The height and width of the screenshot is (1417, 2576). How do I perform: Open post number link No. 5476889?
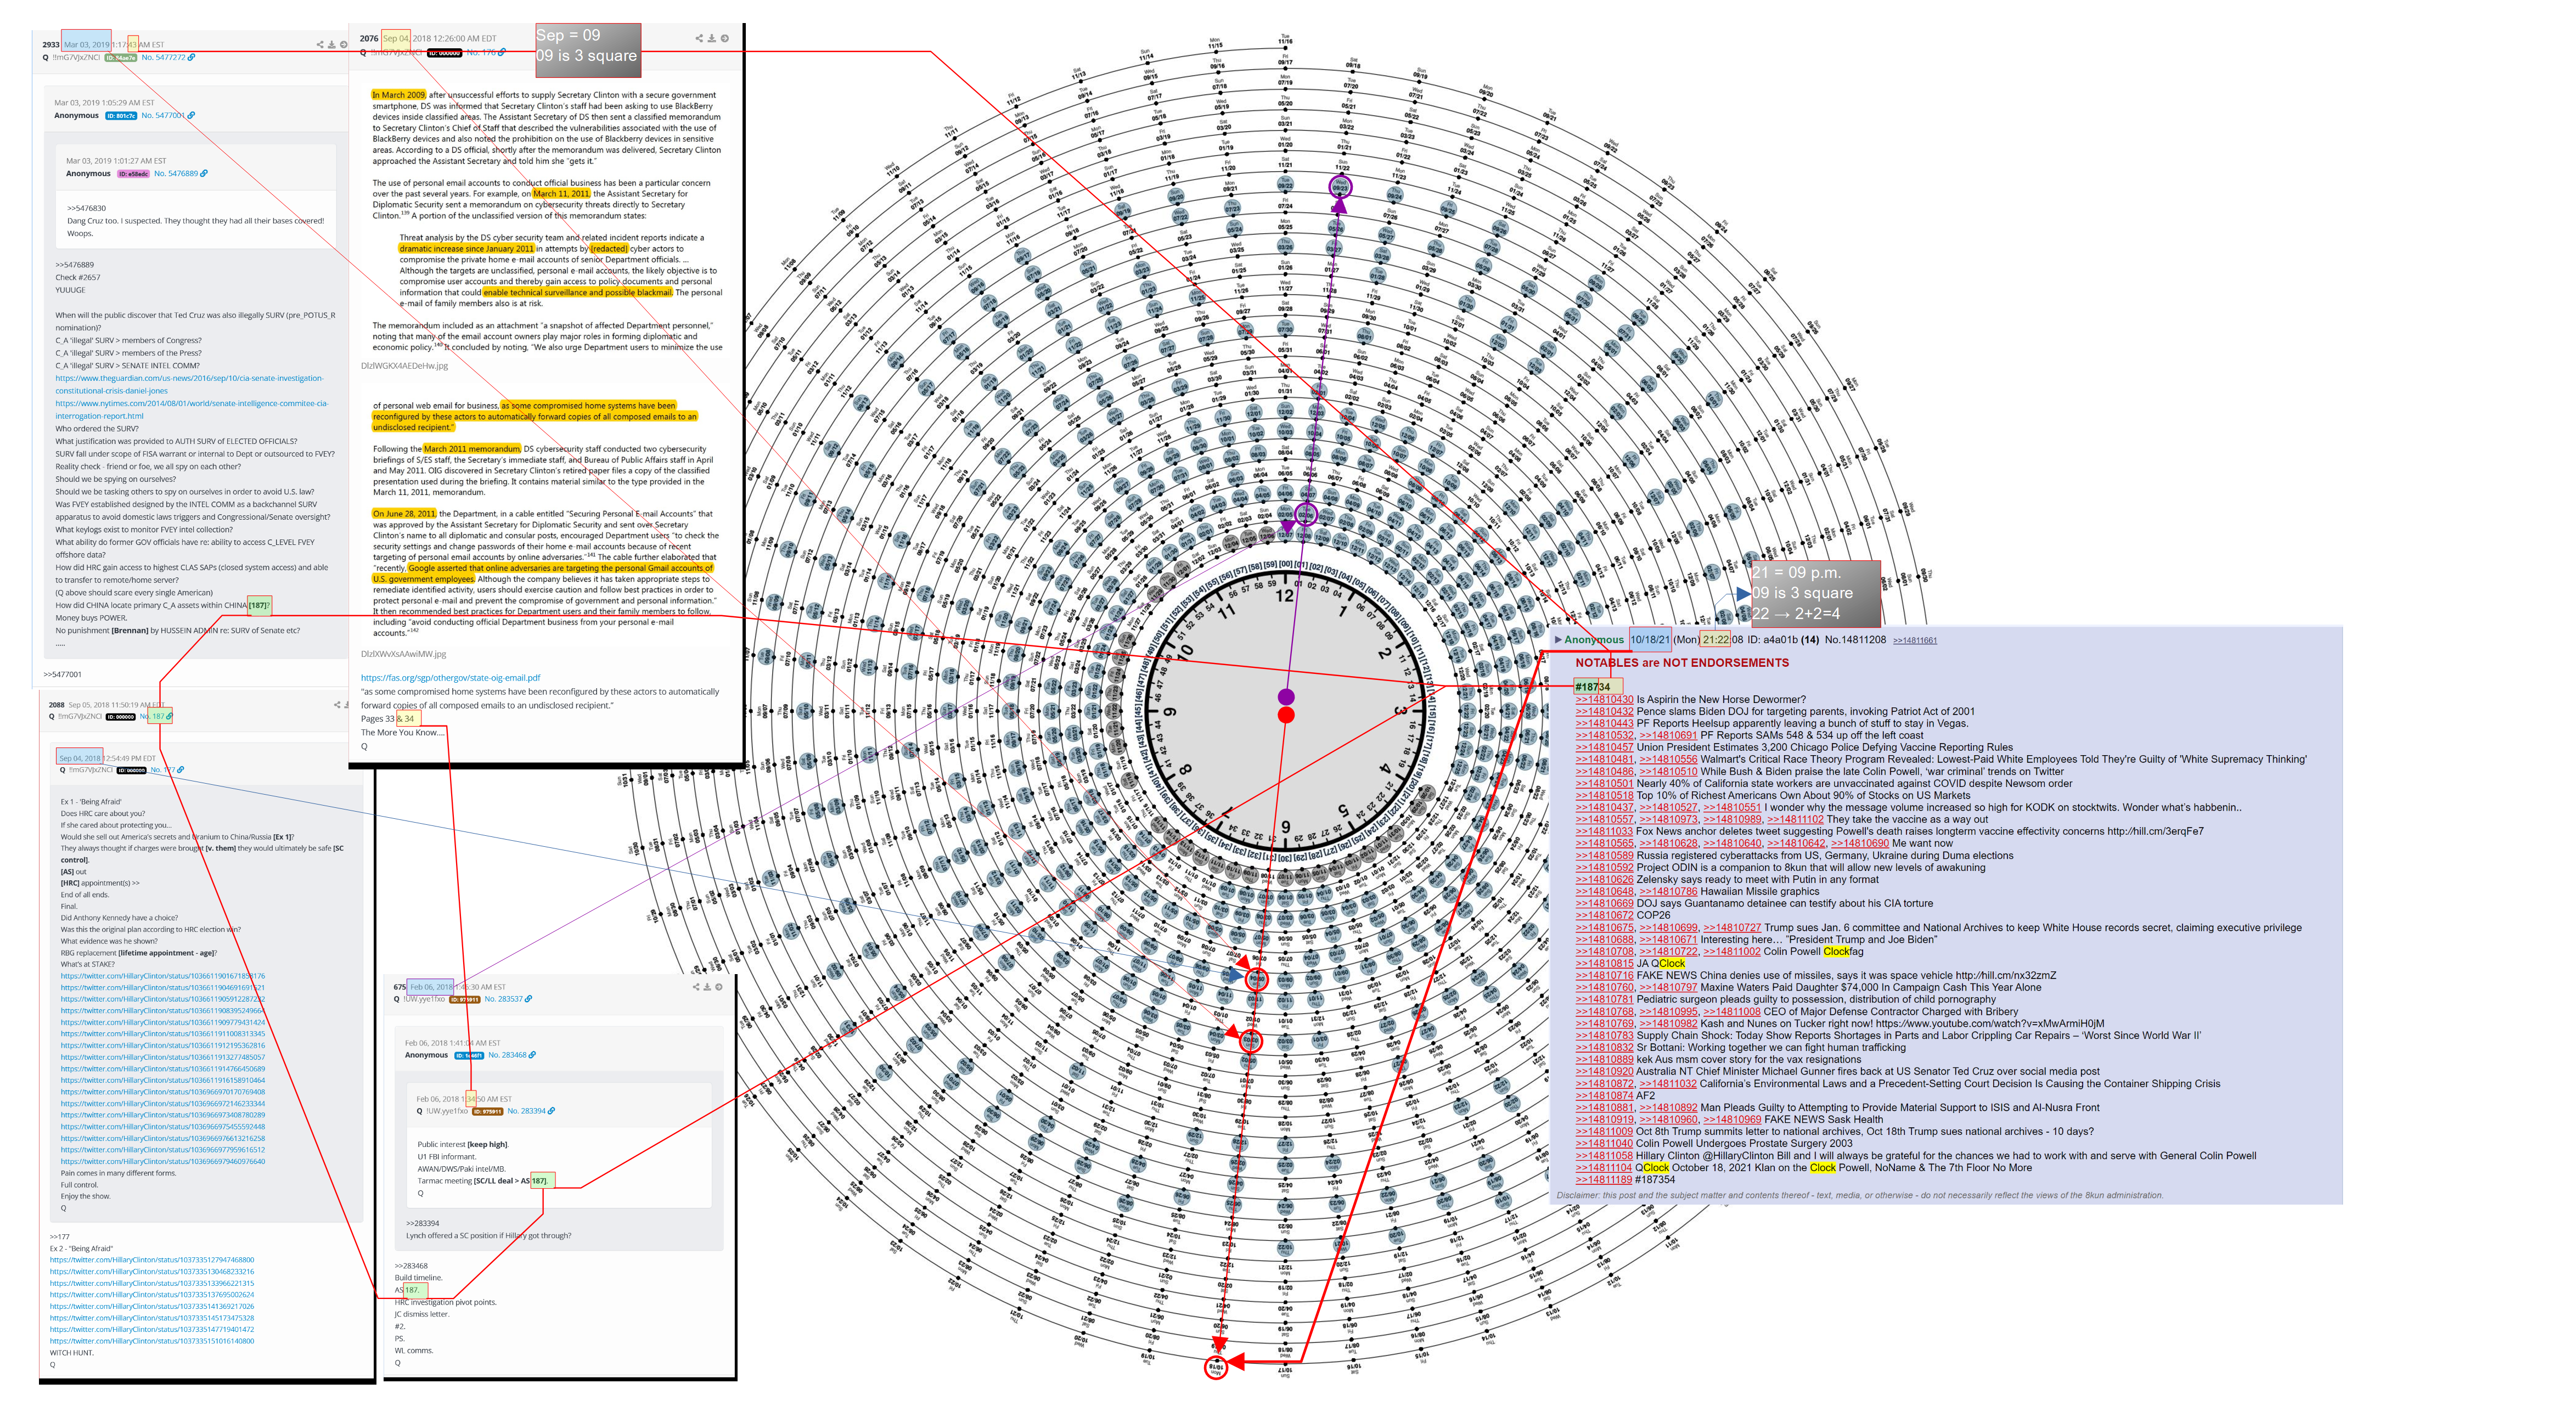point(176,173)
